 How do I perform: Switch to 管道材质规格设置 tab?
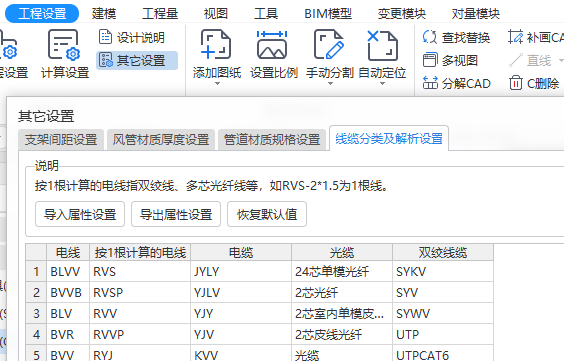pos(272,140)
